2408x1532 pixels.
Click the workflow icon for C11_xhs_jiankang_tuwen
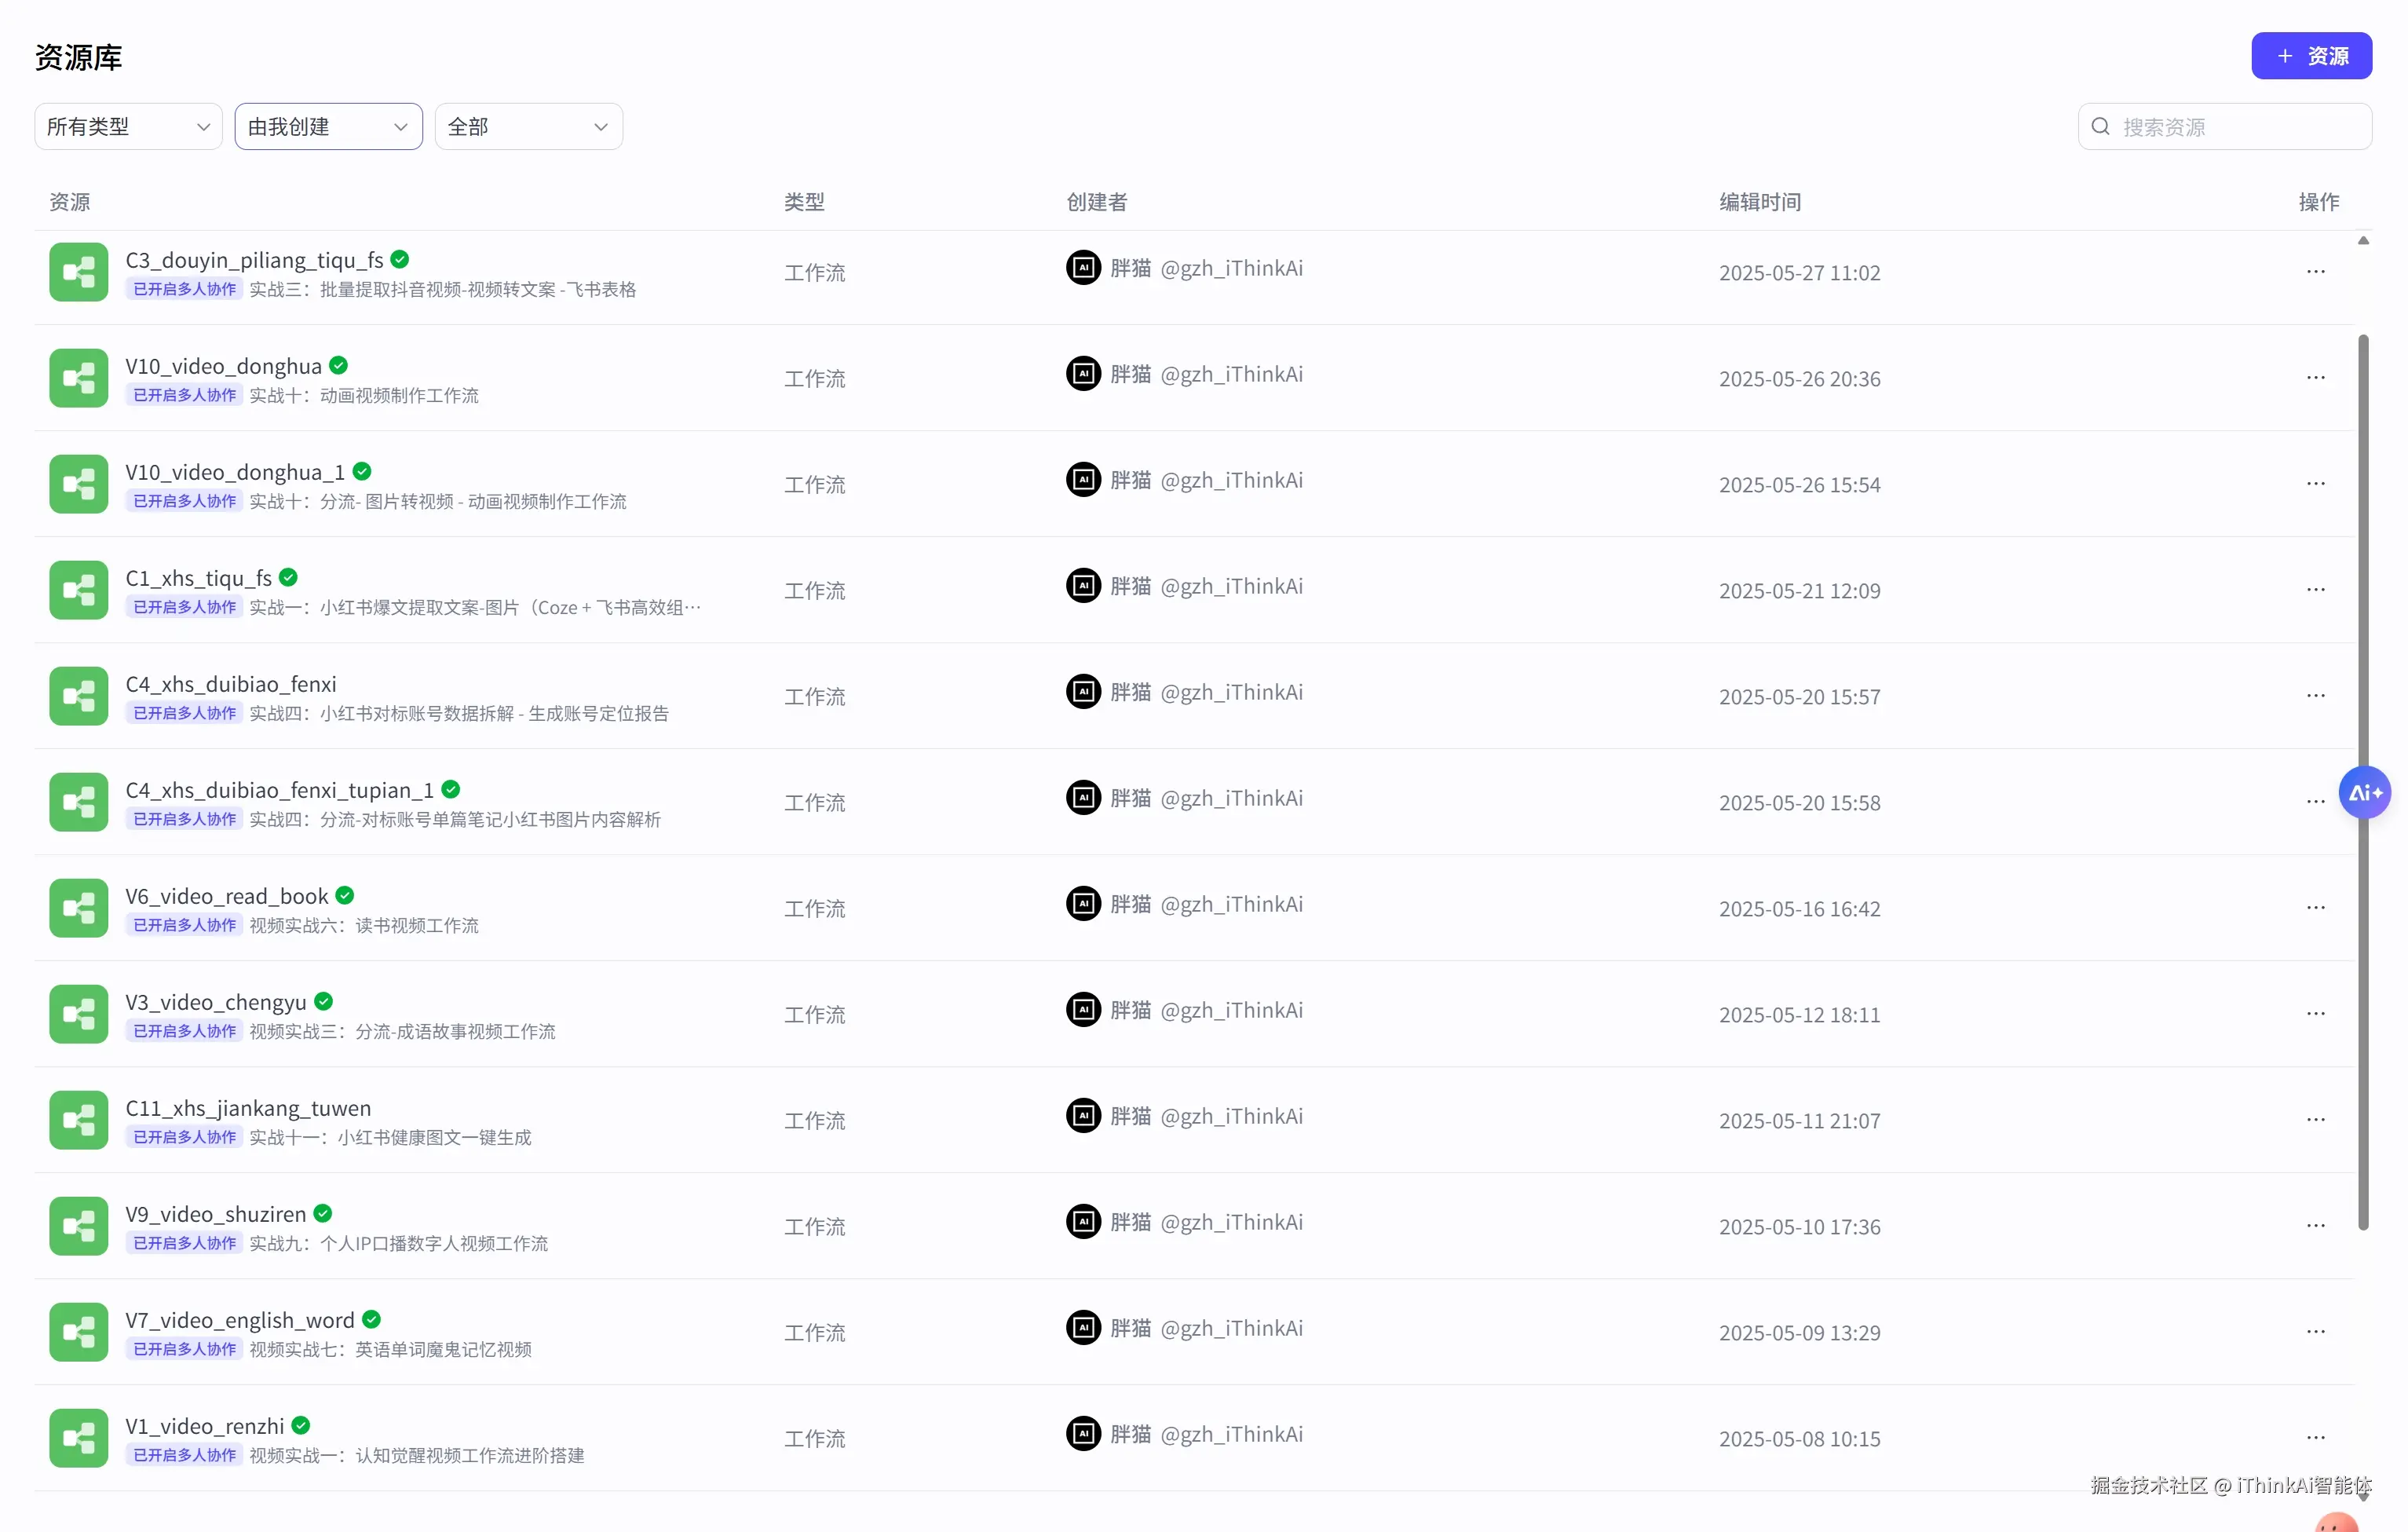[x=78, y=1120]
